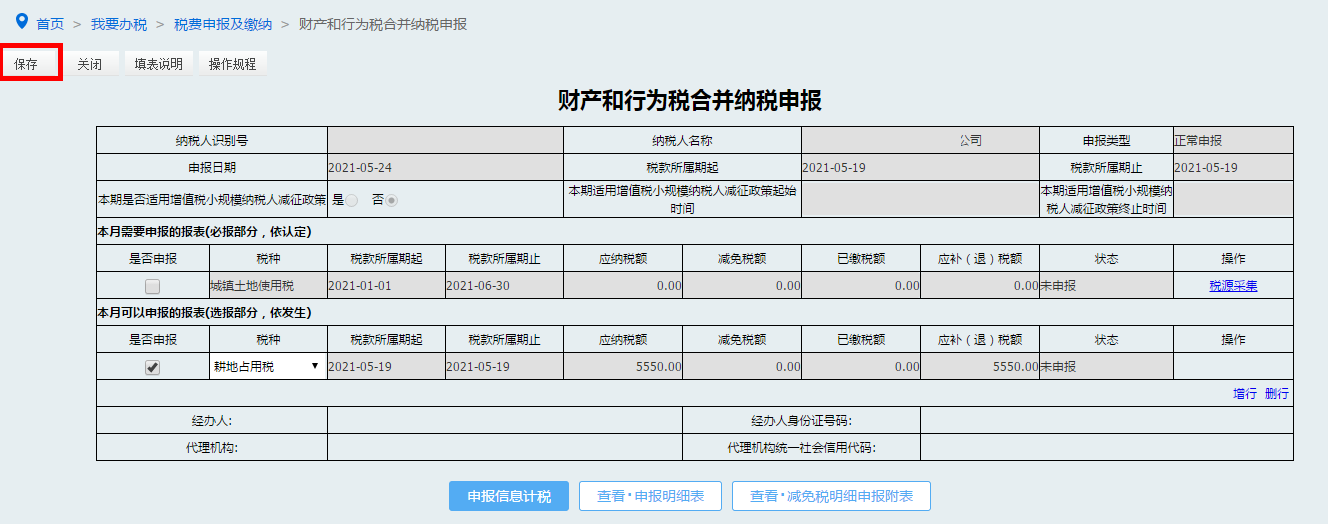The height and width of the screenshot is (524, 1328).
Task: Click the 代理机构 input field
Action: [505, 447]
